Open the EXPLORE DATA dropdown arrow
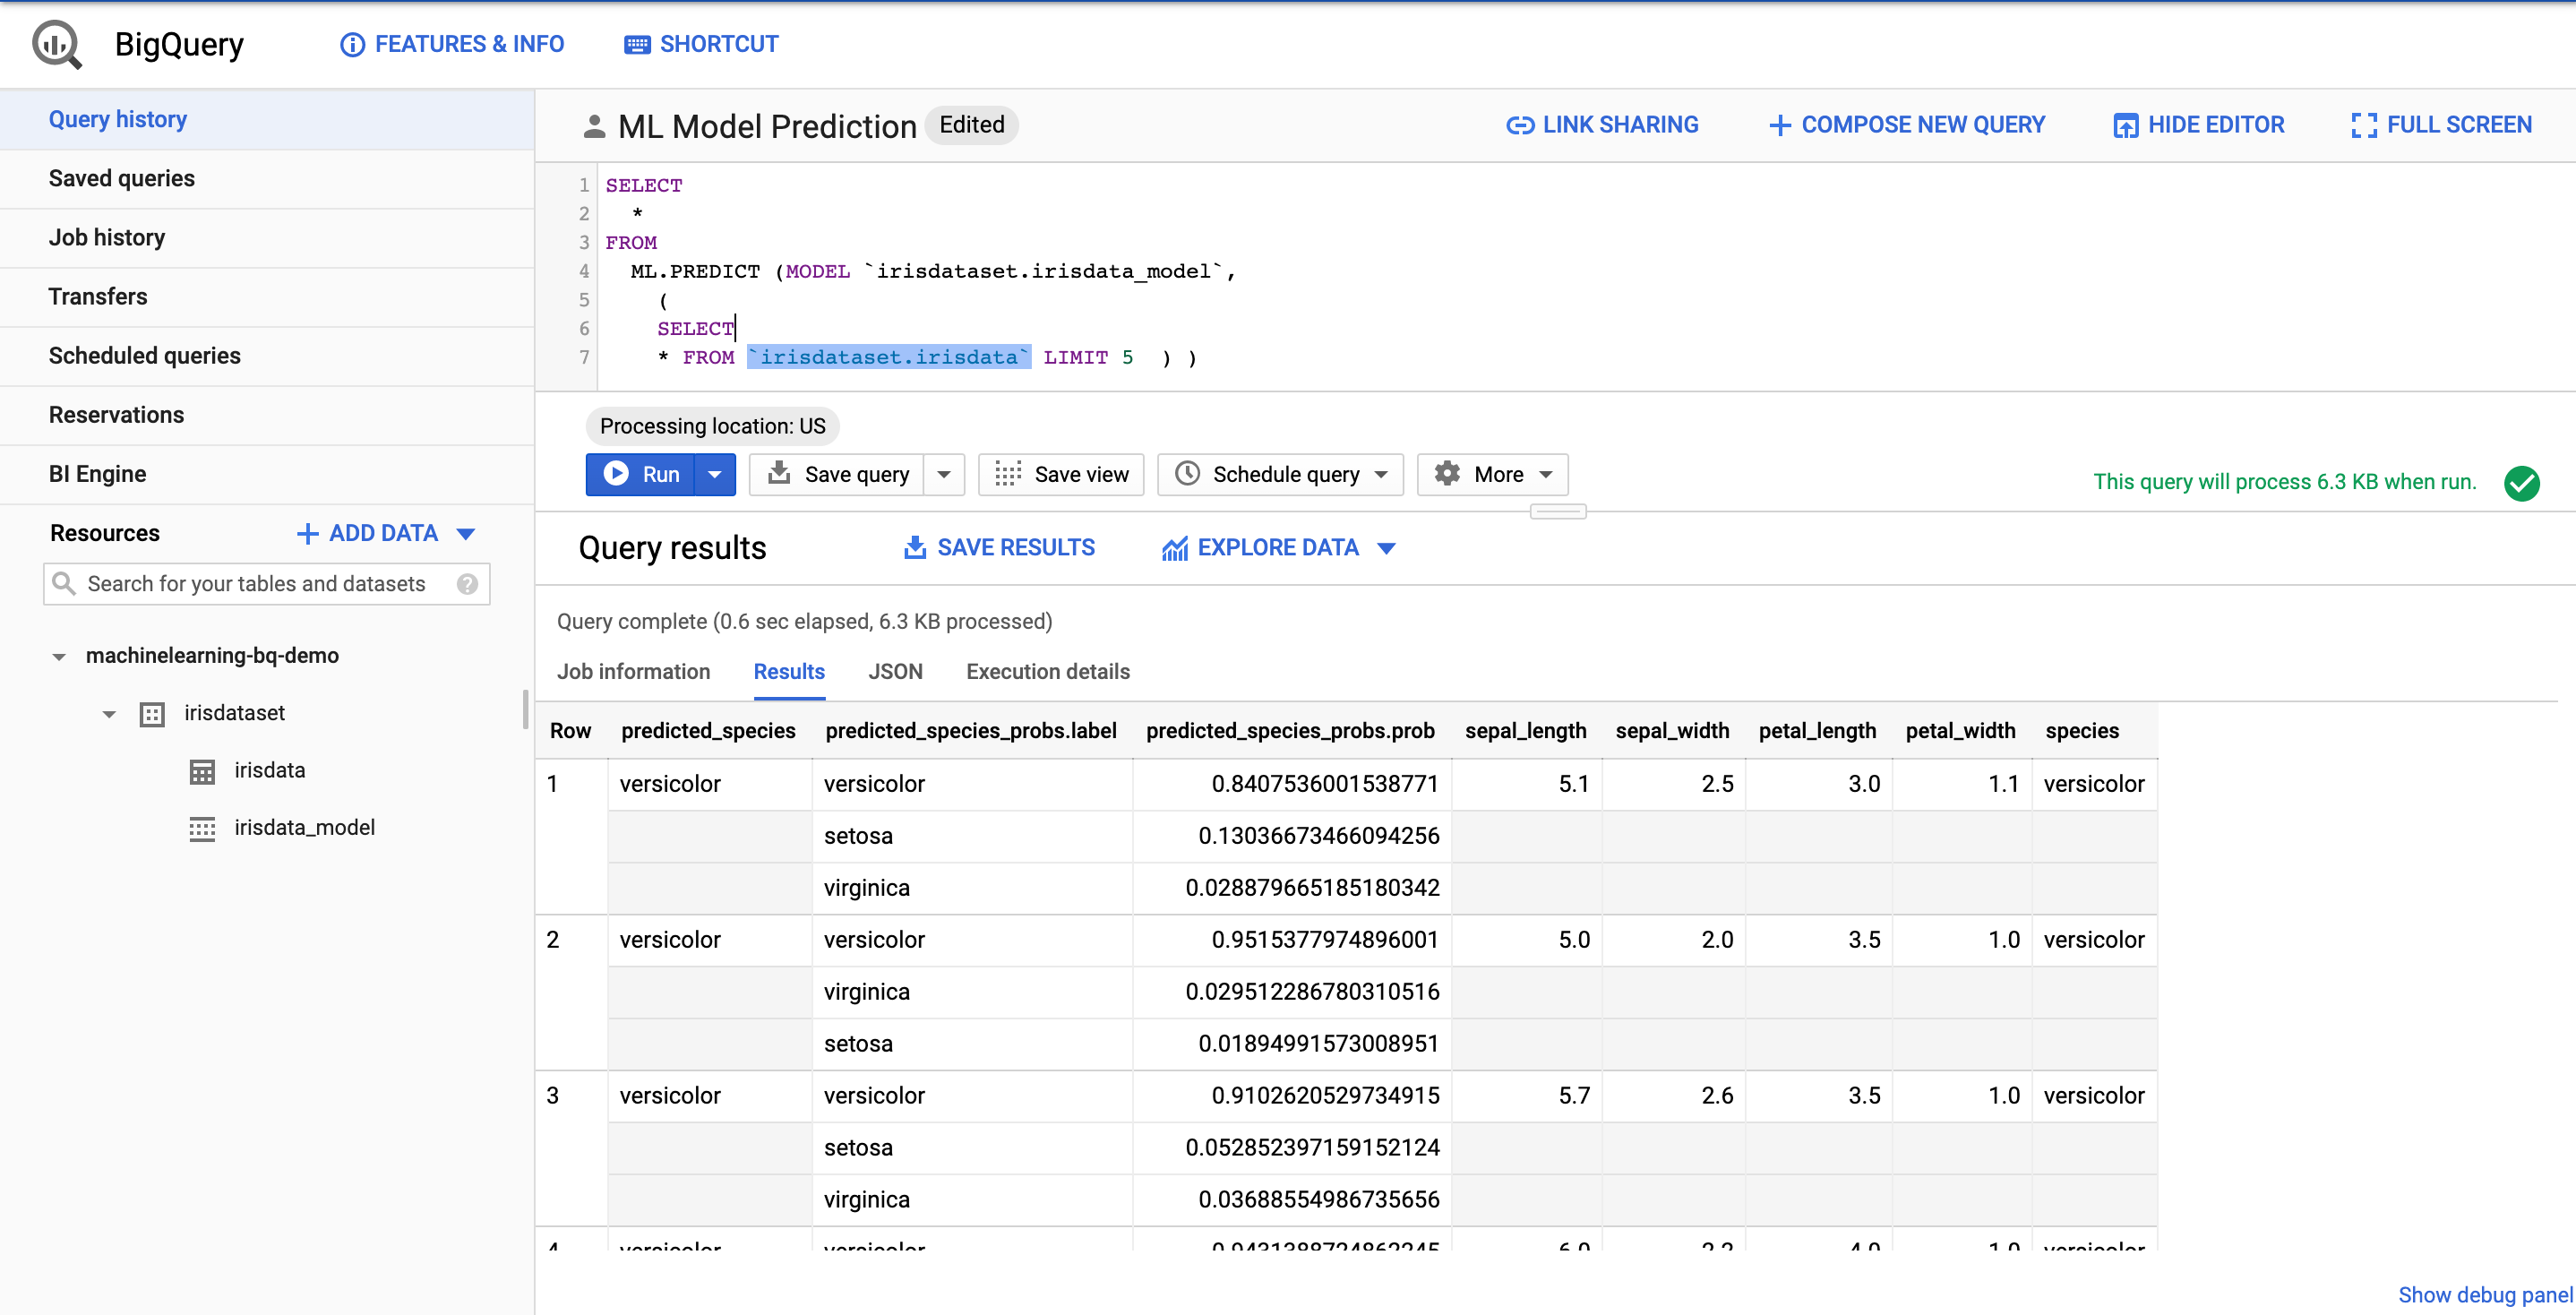This screenshot has width=2576, height=1315. (1387, 547)
